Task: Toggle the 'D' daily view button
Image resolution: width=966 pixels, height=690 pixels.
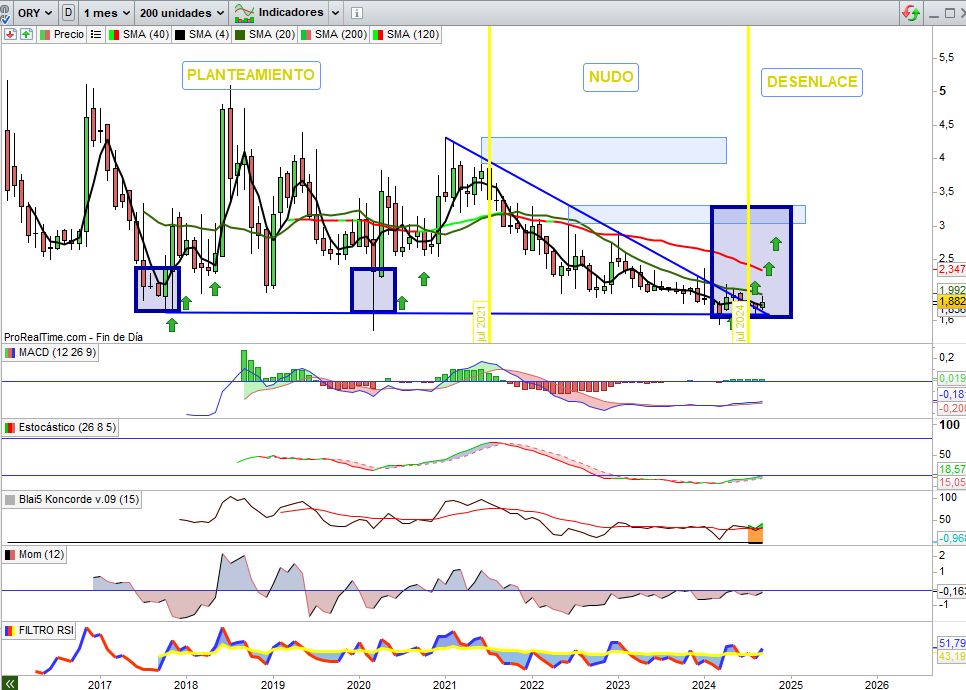Action: coord(68,12)
